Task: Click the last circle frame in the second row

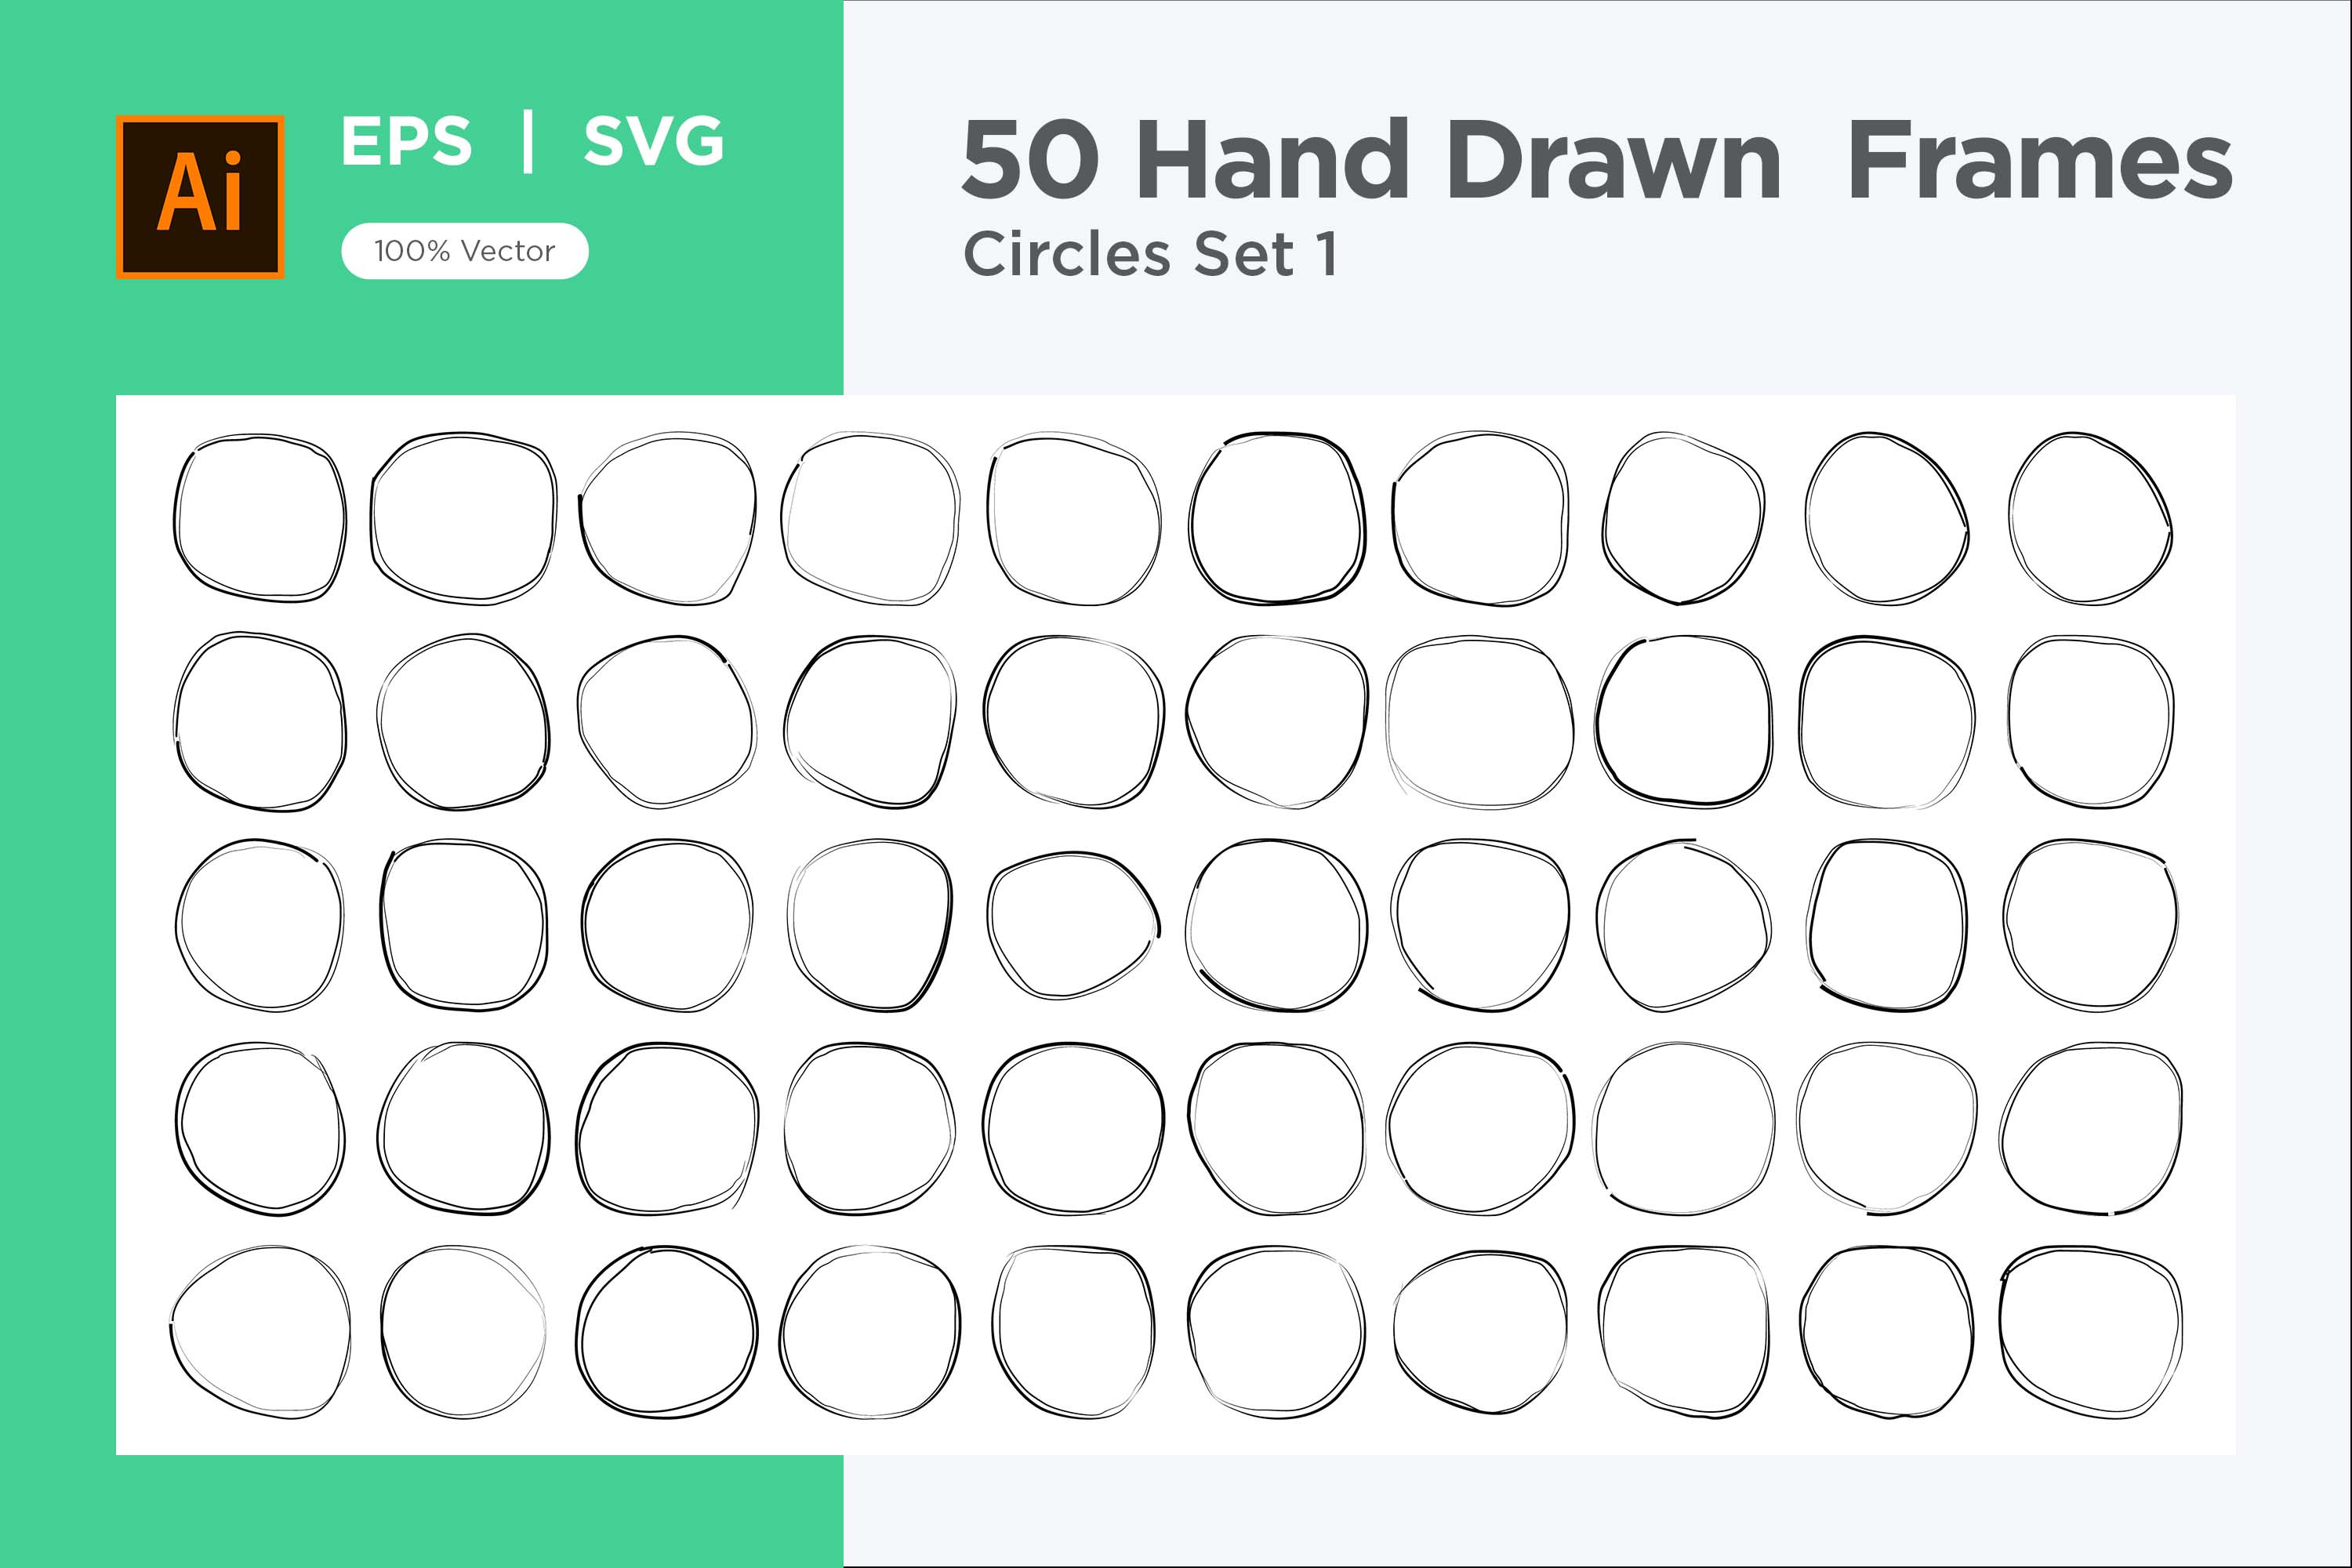Action: tap(2090, 721)
